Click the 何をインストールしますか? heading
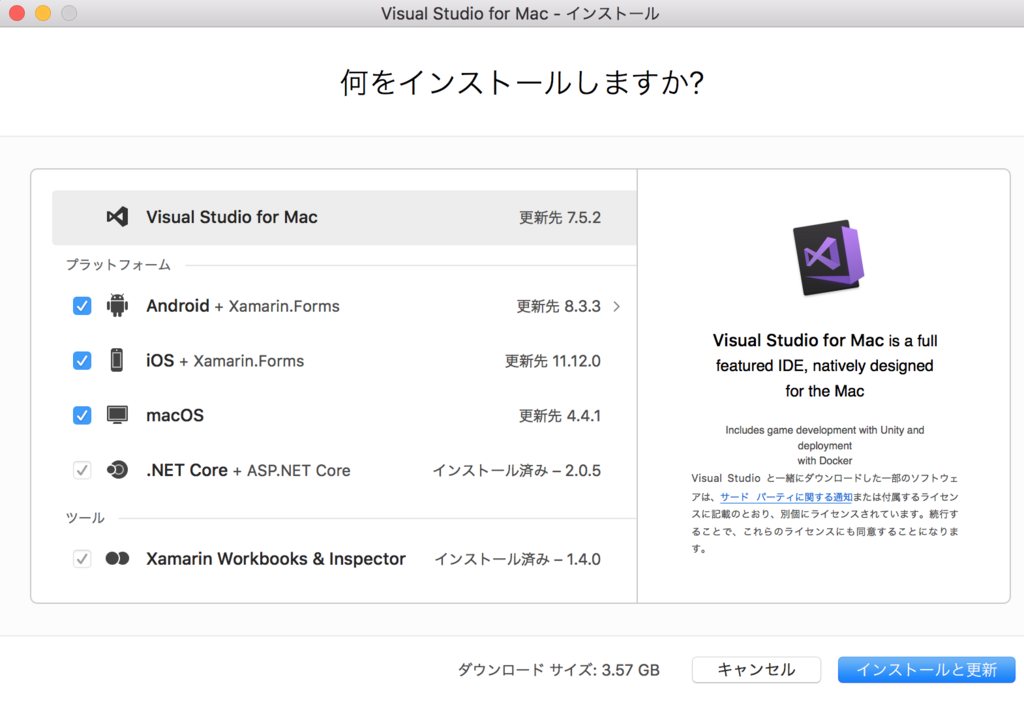 point(522,83)
